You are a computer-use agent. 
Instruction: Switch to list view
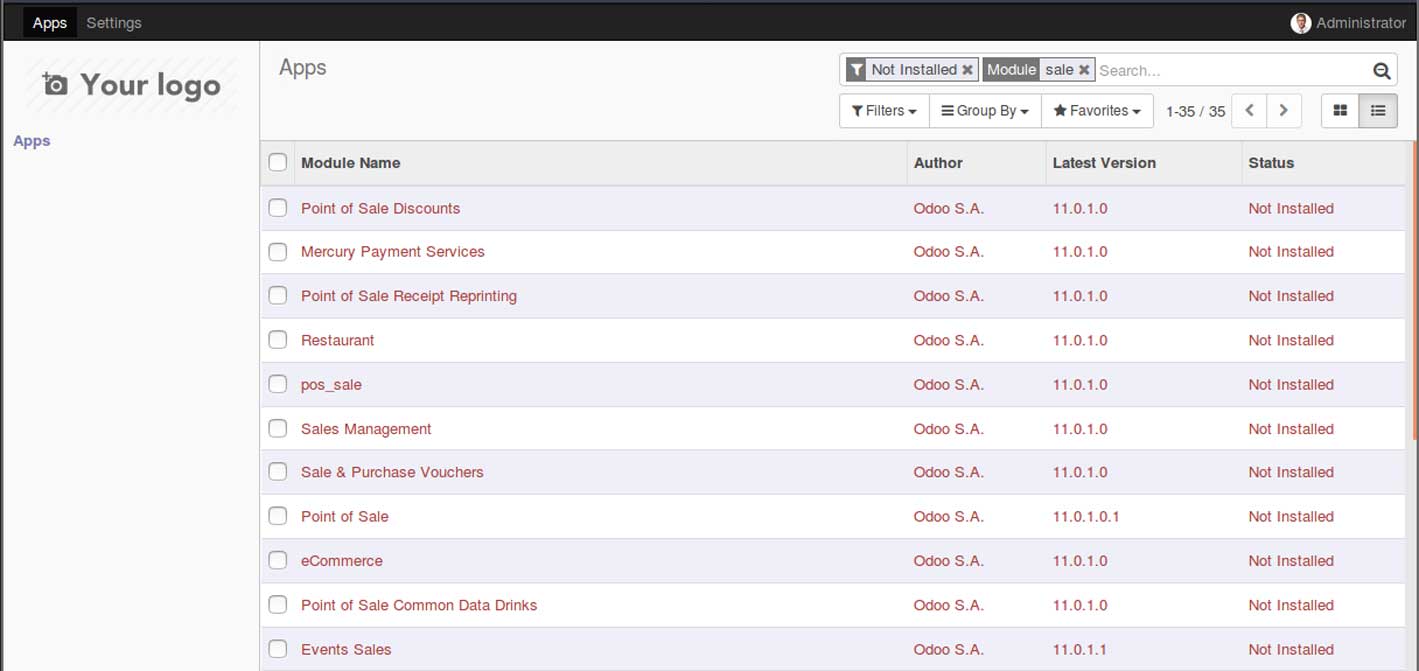click(x=1378, y=111)
